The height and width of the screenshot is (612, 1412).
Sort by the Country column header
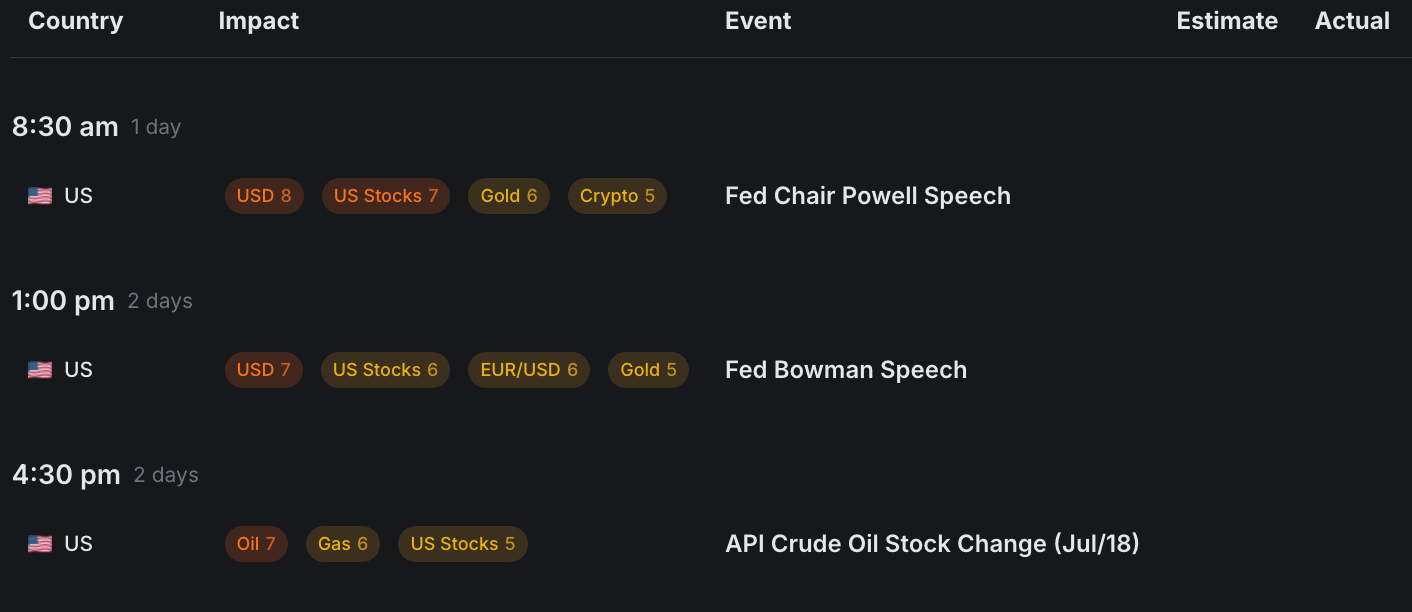pyautogui.click(x=76, y=21)
